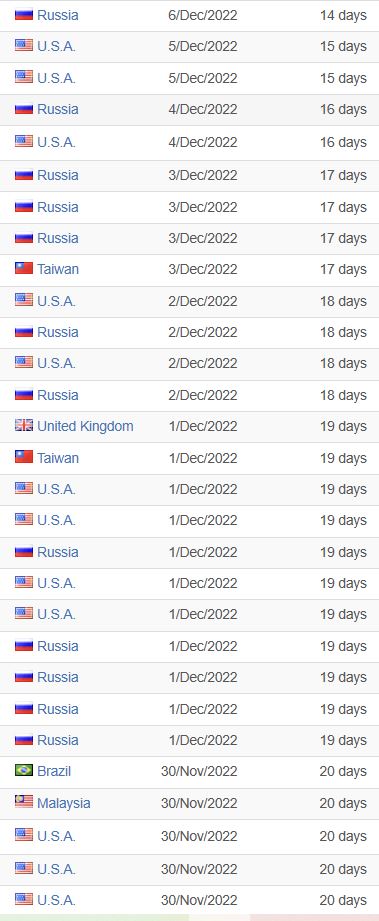Click Taiwan flag in the 3/Dec/2022 row
The width and height of the screenshot is (379, 921).
(24, 269)
